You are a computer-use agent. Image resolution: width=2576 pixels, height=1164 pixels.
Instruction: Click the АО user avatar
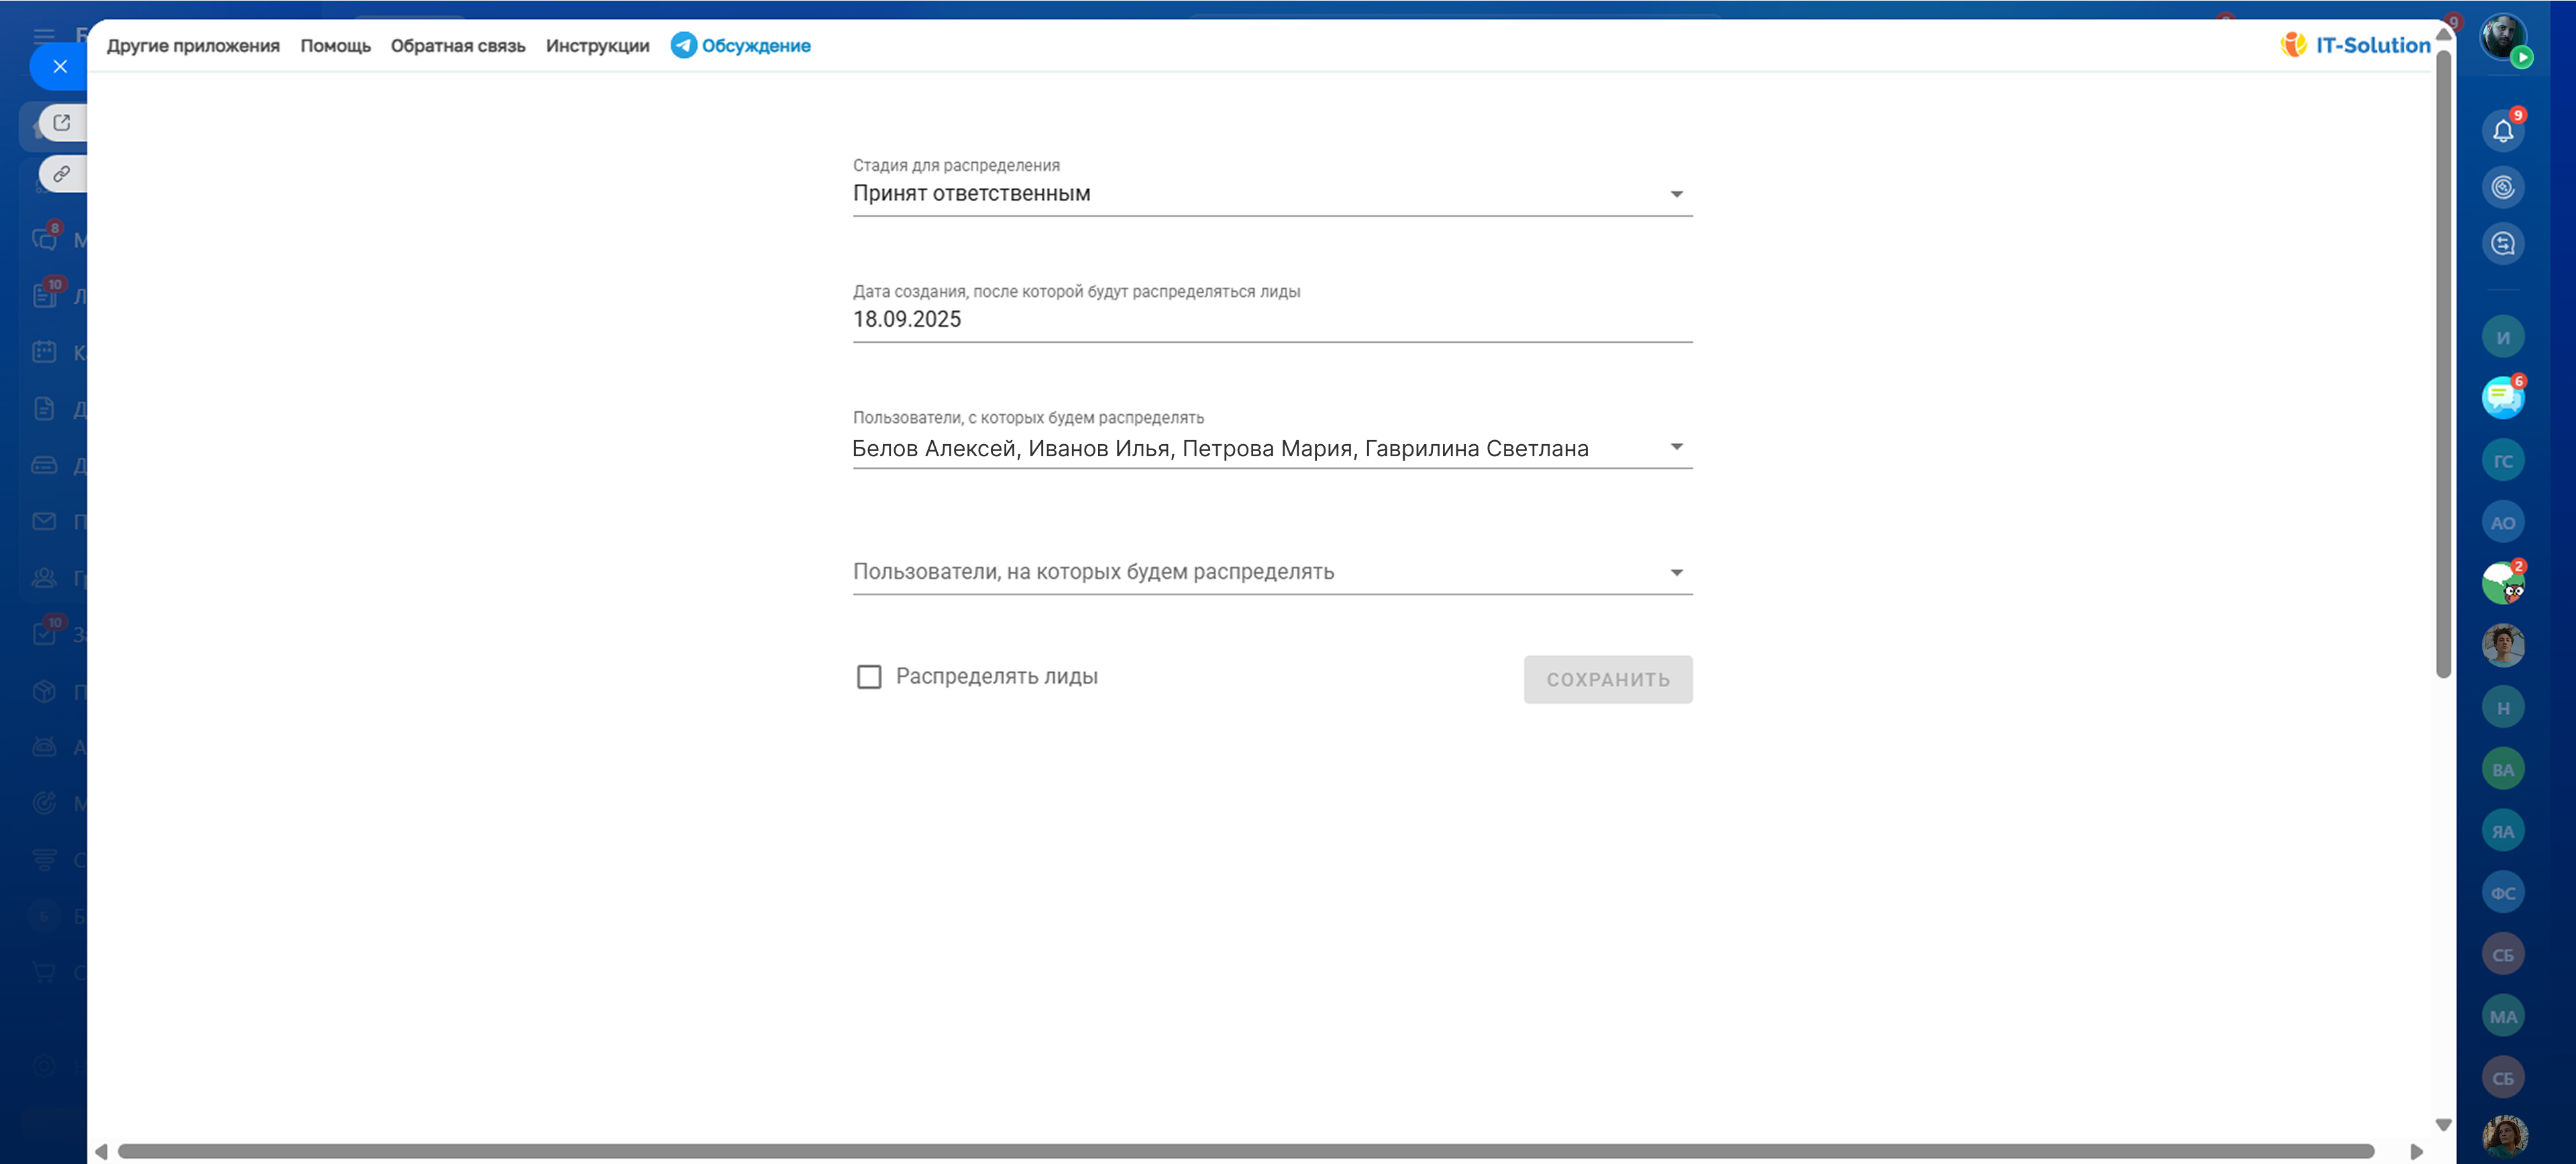click(x=2502, y=523)
